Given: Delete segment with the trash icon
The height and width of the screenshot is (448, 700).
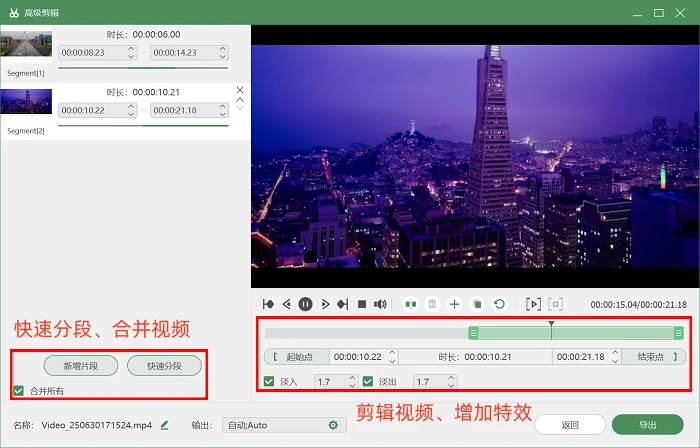Looking at the screenshot, I should (432, 304).
